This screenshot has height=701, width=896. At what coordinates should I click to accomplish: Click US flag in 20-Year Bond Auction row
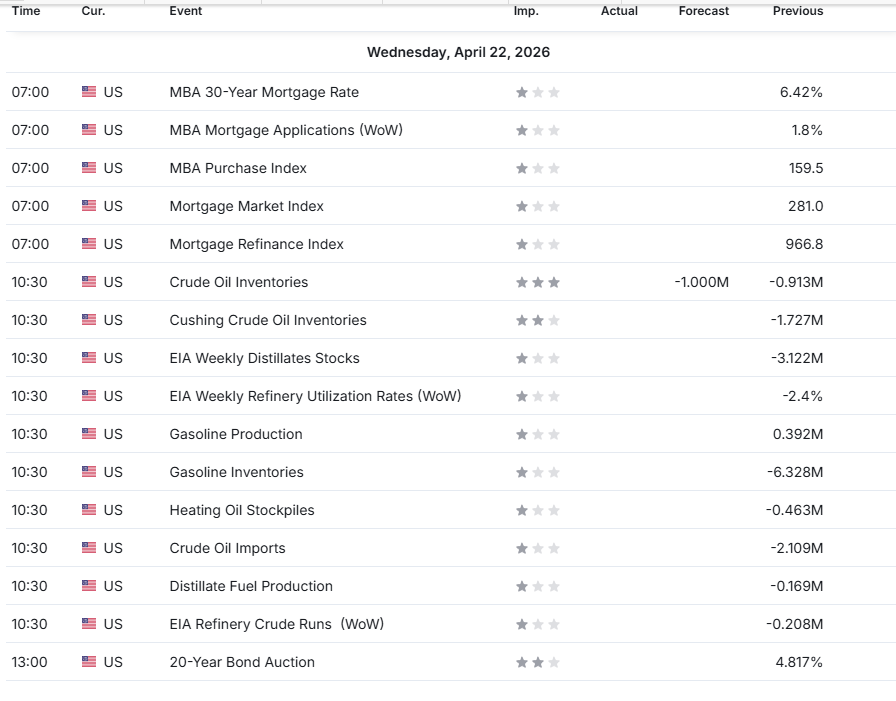[89, 662]
